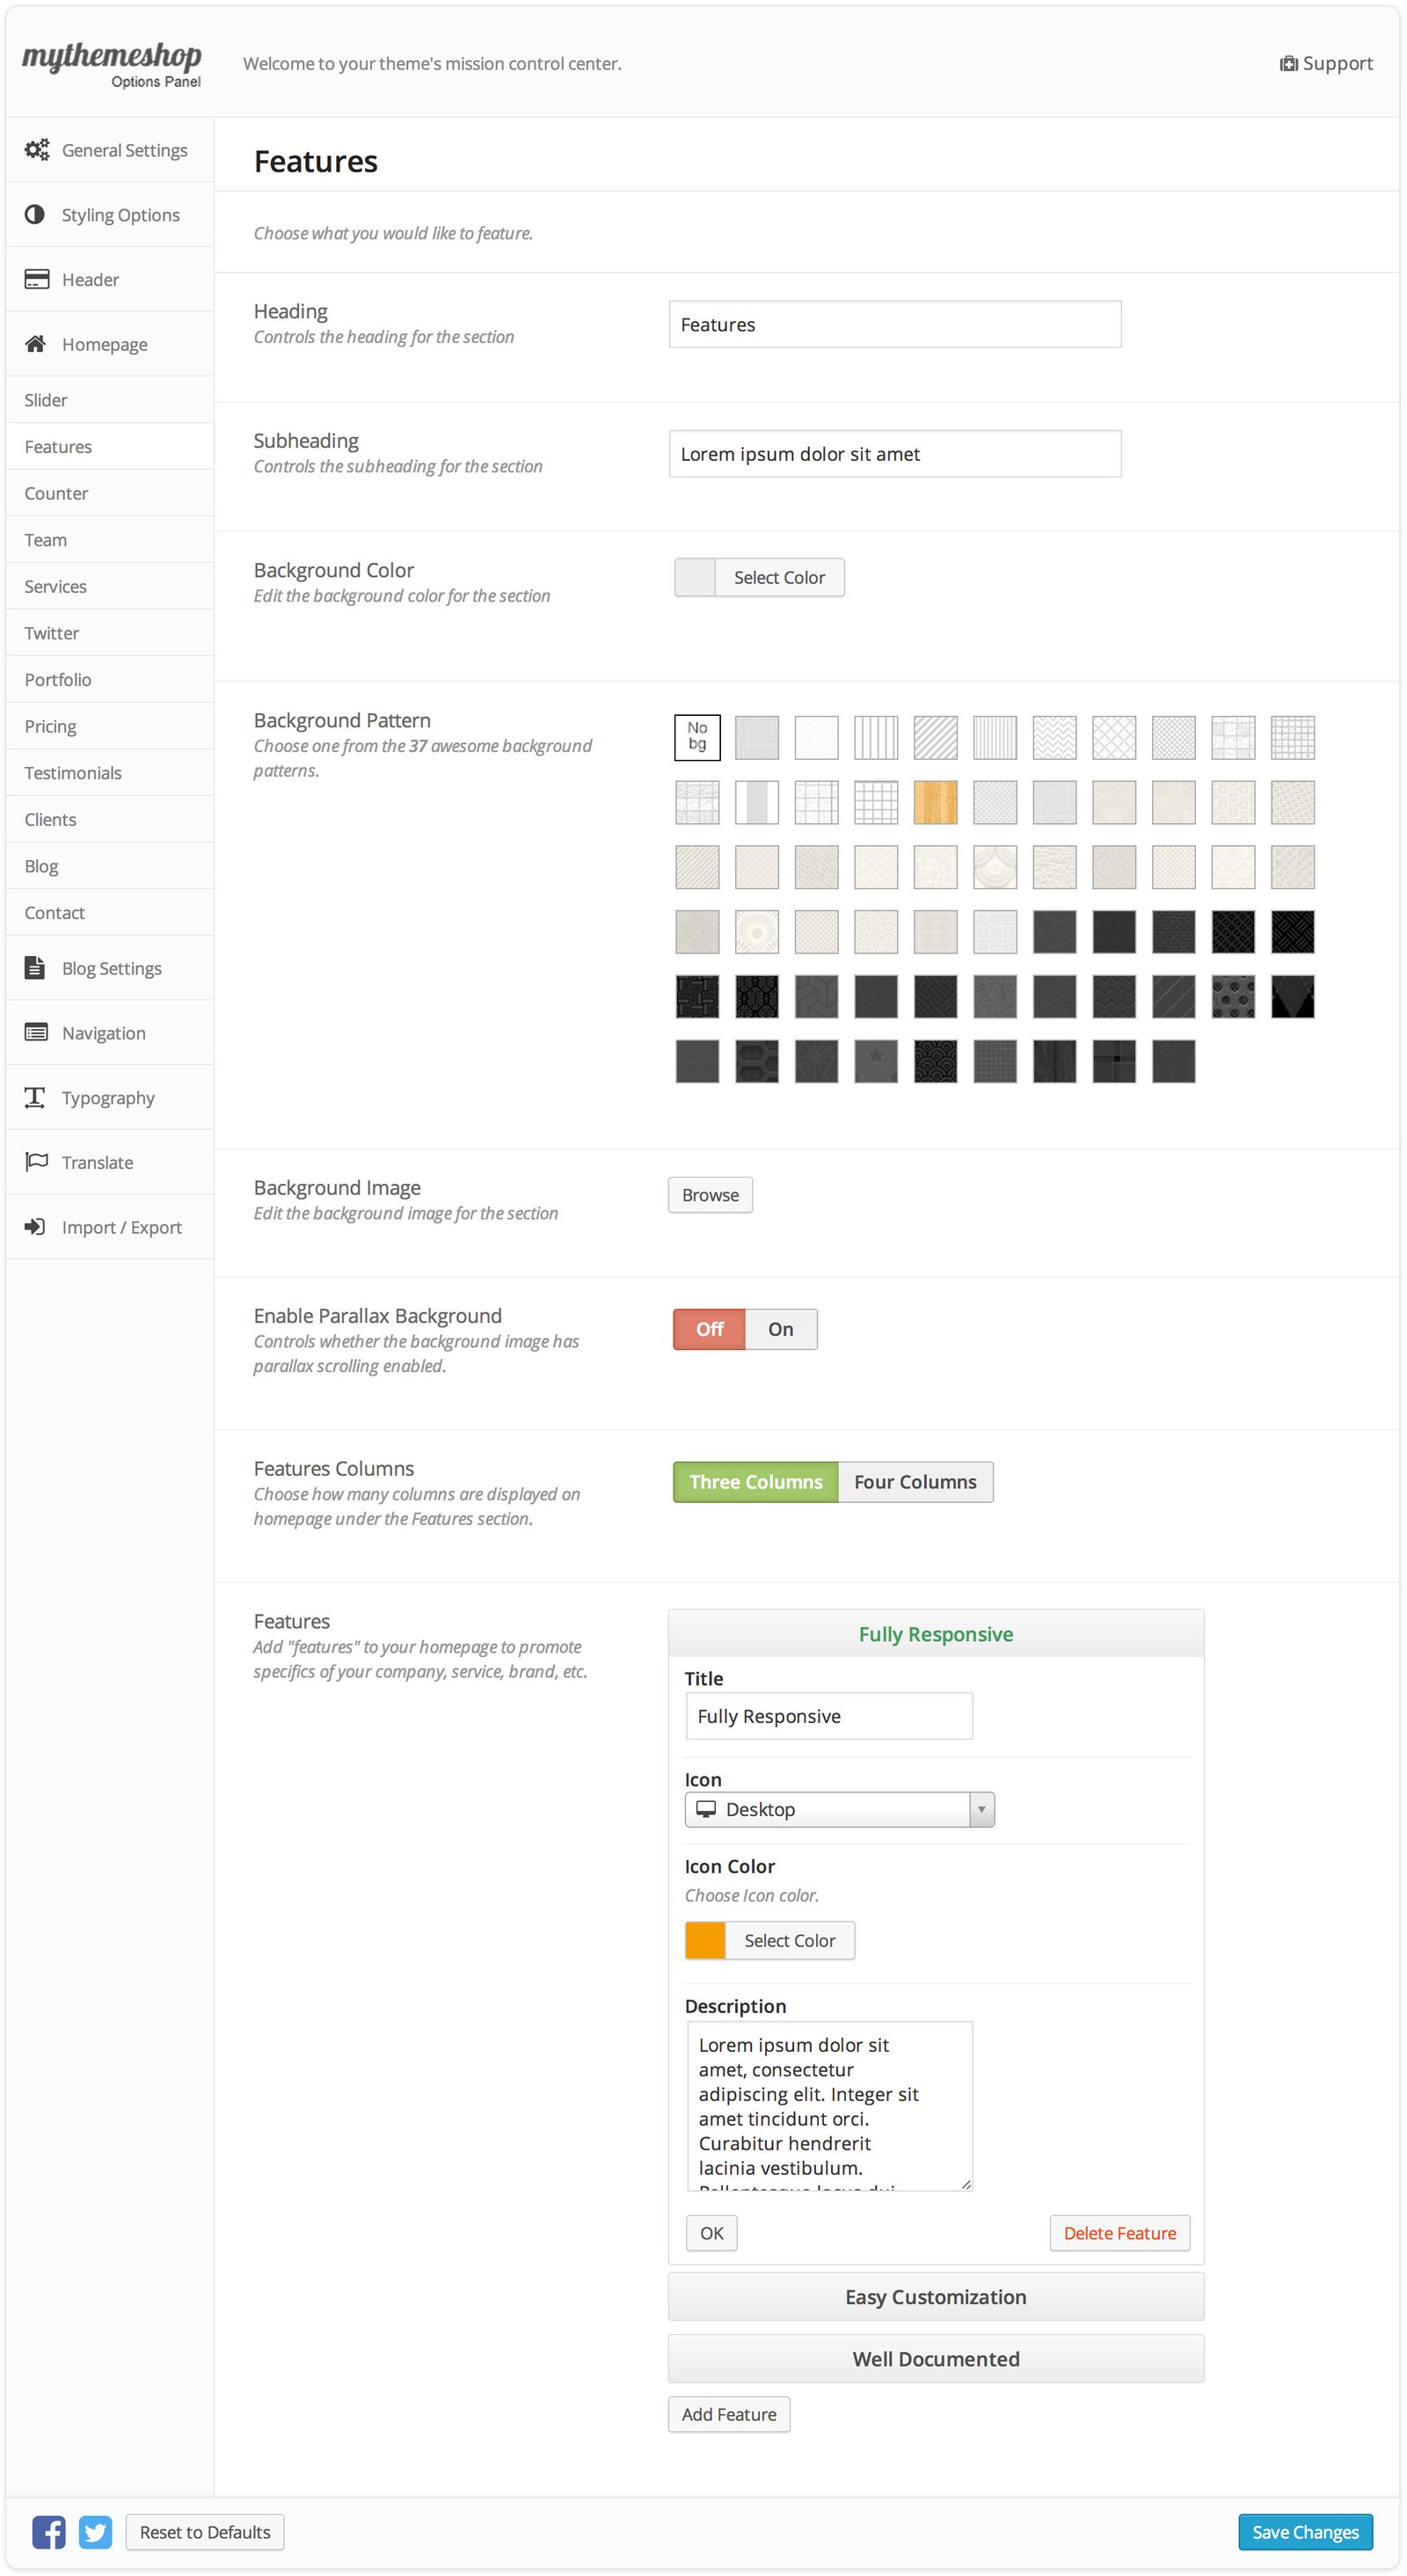The height and width of the screenshot is (2576, 1407).
Task: Click the Translate flag icon
Action: coord(36,1162)
